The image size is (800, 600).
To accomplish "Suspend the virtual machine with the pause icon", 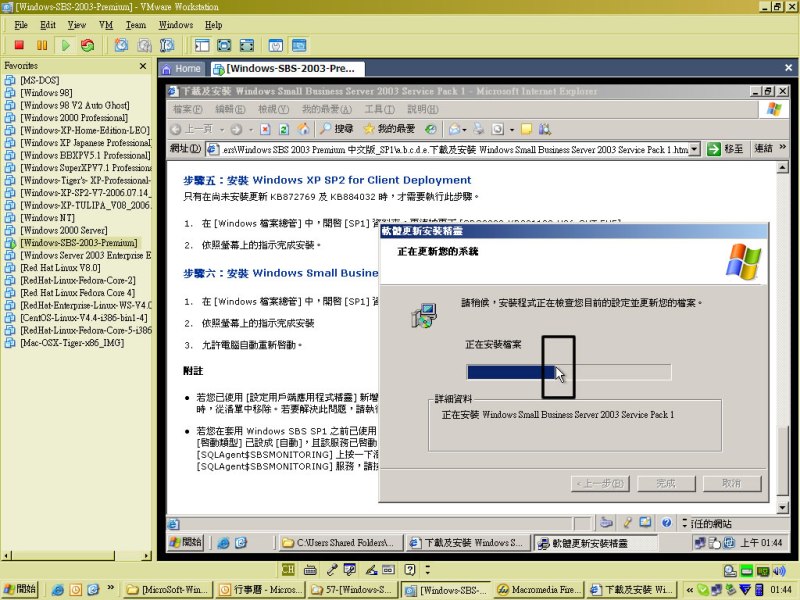I will tap(42, 45).
